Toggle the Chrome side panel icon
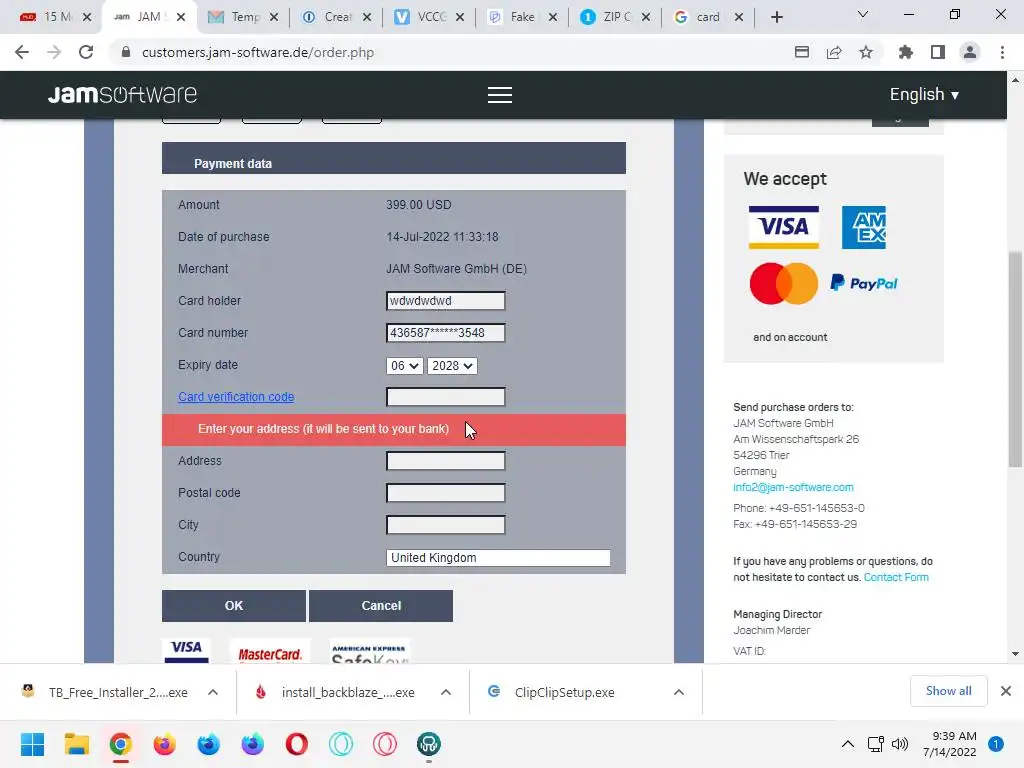Screen dimensions: 1024x768 (x=937, y=52)
